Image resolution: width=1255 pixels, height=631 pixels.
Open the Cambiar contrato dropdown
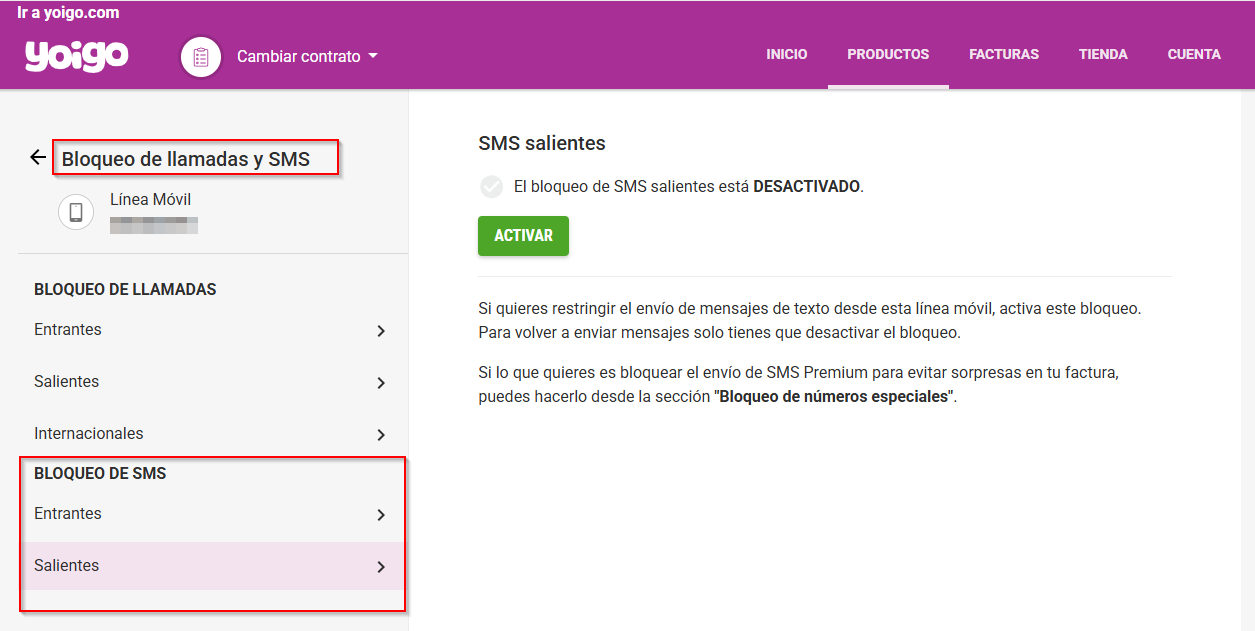coord(296,56)
